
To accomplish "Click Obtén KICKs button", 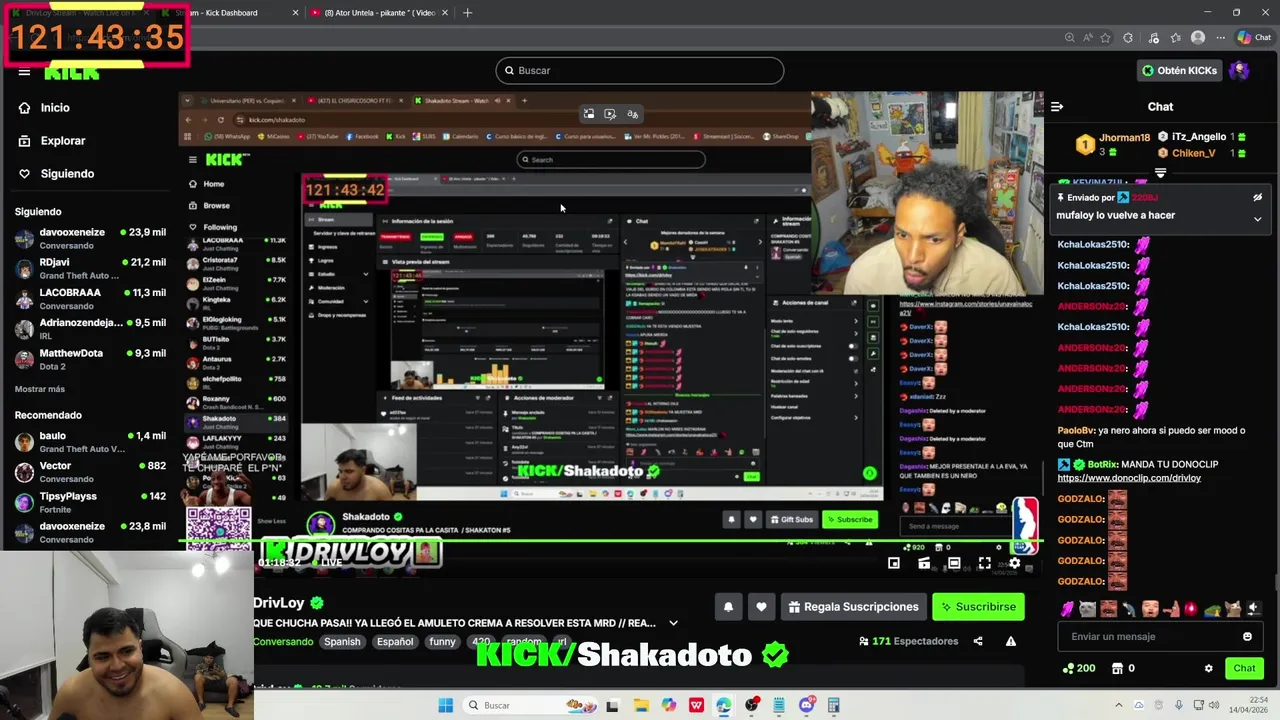I will (x=1180, y=71).
